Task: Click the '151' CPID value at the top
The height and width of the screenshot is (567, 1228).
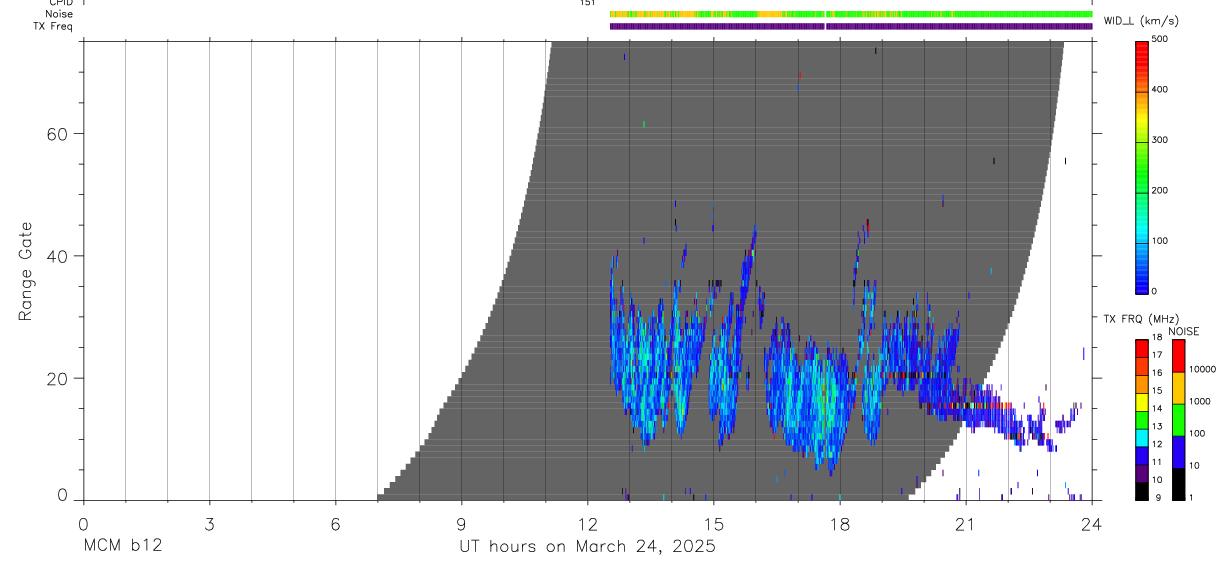Action: [x=587, y=3]
